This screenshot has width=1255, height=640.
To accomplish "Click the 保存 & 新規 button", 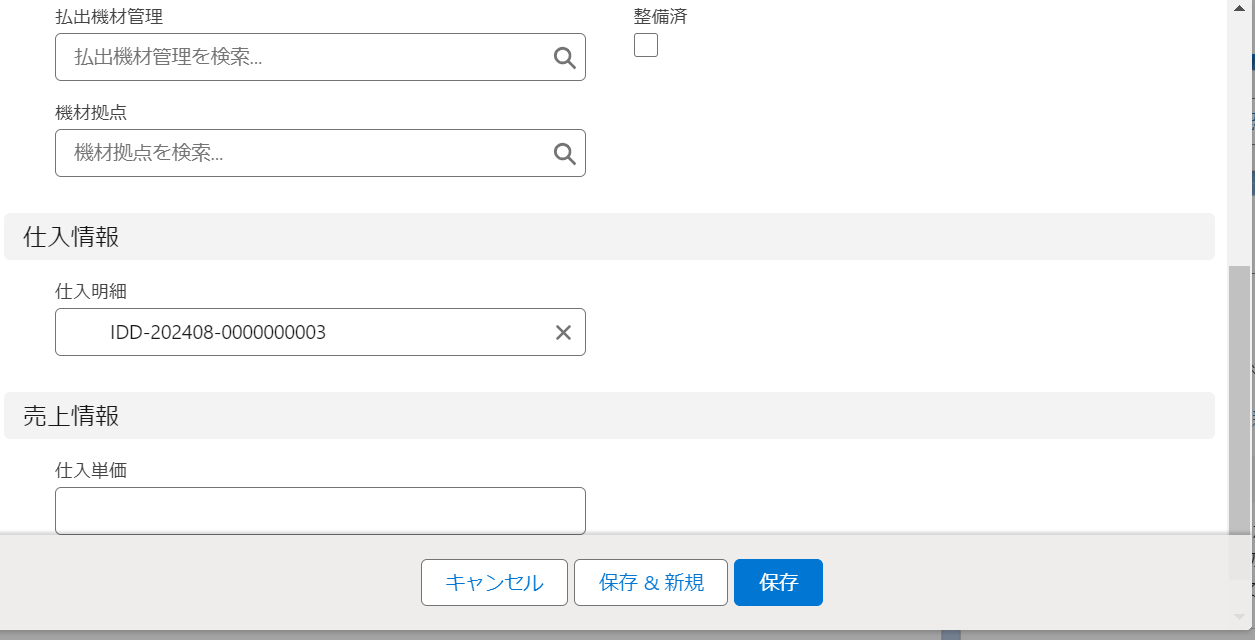I will click(x=650, y=583).
